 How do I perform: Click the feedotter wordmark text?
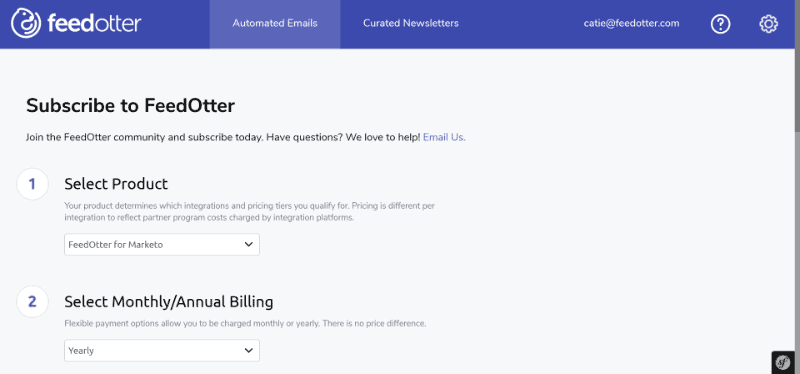[94, 23]
